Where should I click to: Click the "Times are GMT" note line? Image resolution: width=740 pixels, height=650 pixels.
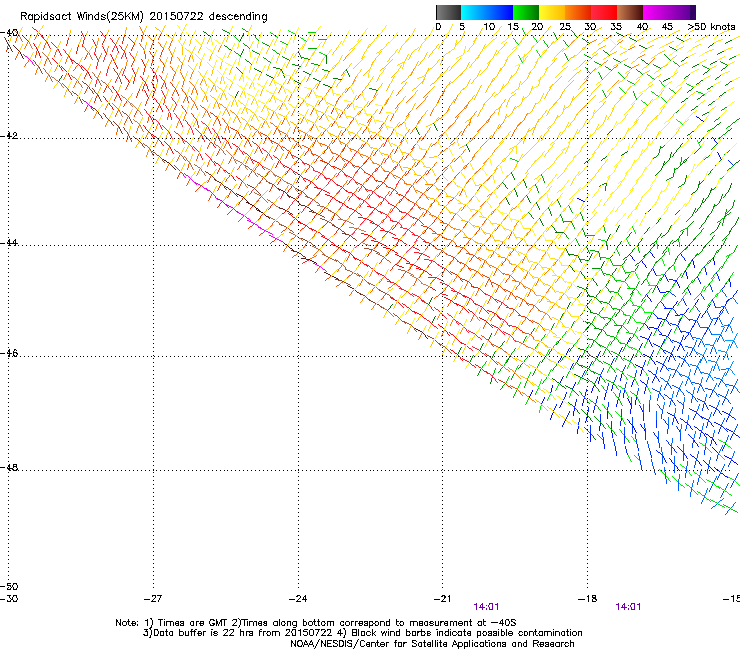tap(316, 623)
